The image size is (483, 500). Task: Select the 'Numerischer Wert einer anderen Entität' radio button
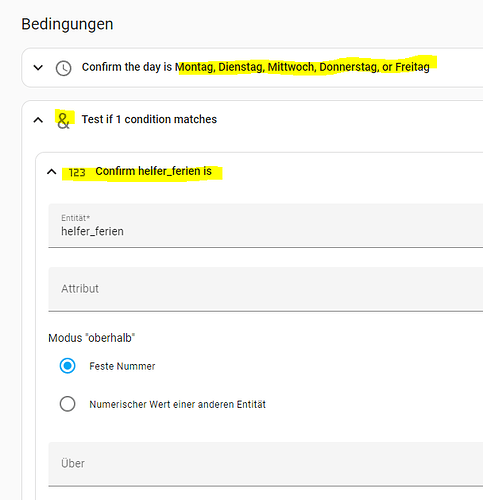click(x=67, y=404)
